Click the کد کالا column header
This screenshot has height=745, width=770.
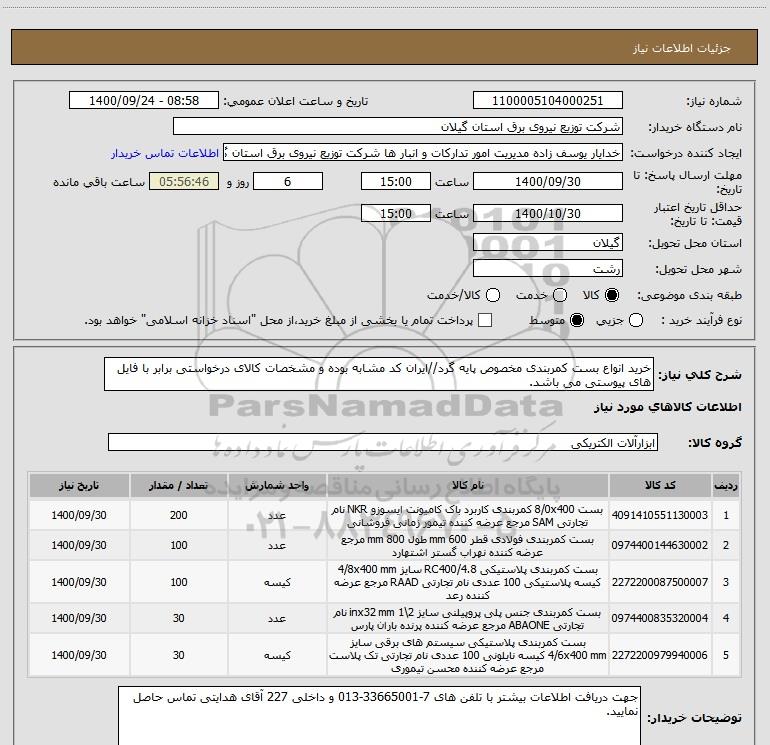(x=660, y=486)
